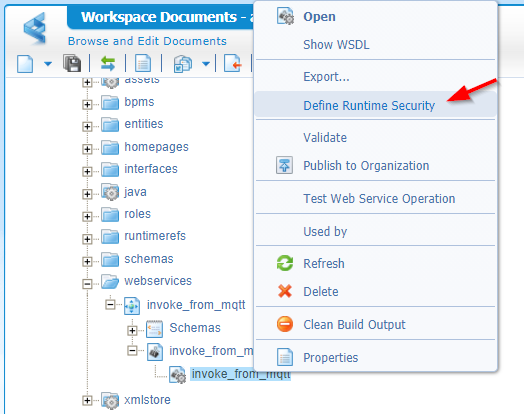Viewport: 524px width, 414px height.
Task: Collapse the webservices folder node
Action: [x=87, y=284]
